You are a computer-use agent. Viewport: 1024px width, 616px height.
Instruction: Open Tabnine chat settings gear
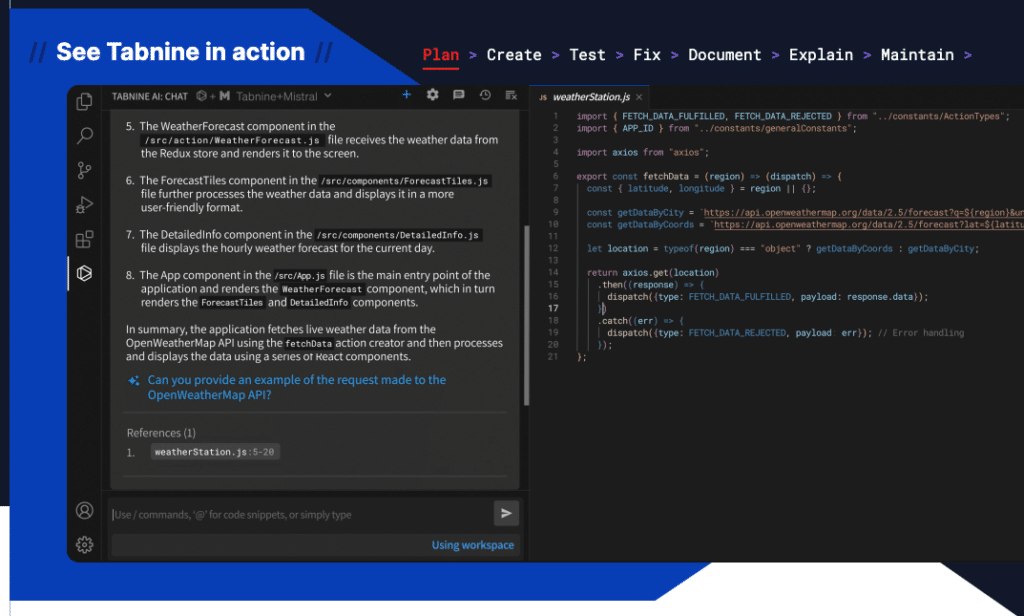pos(432,95)
